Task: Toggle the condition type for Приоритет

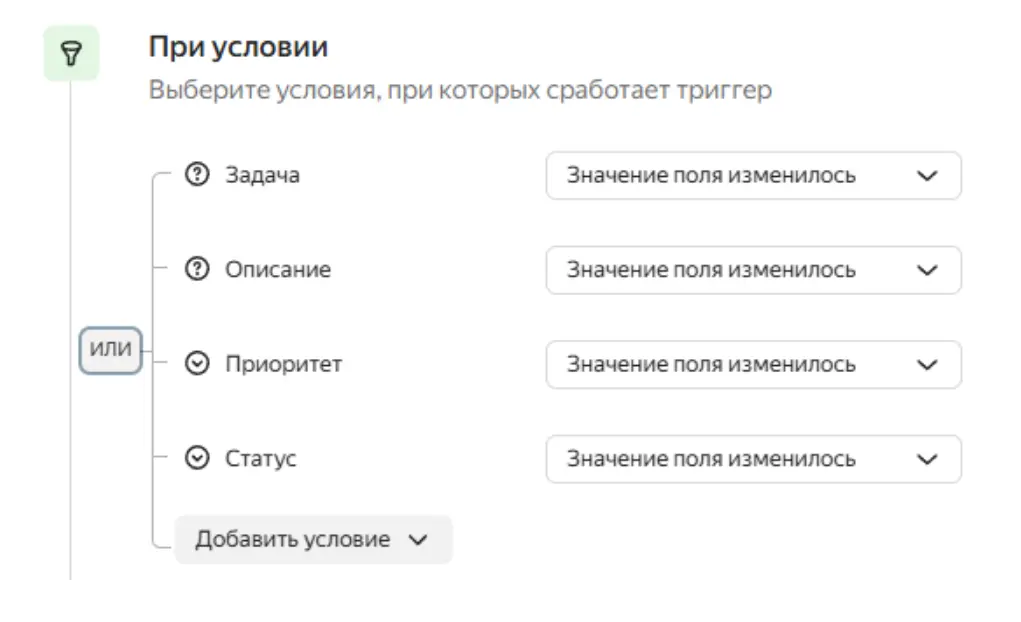Action: tap(753, 364)
